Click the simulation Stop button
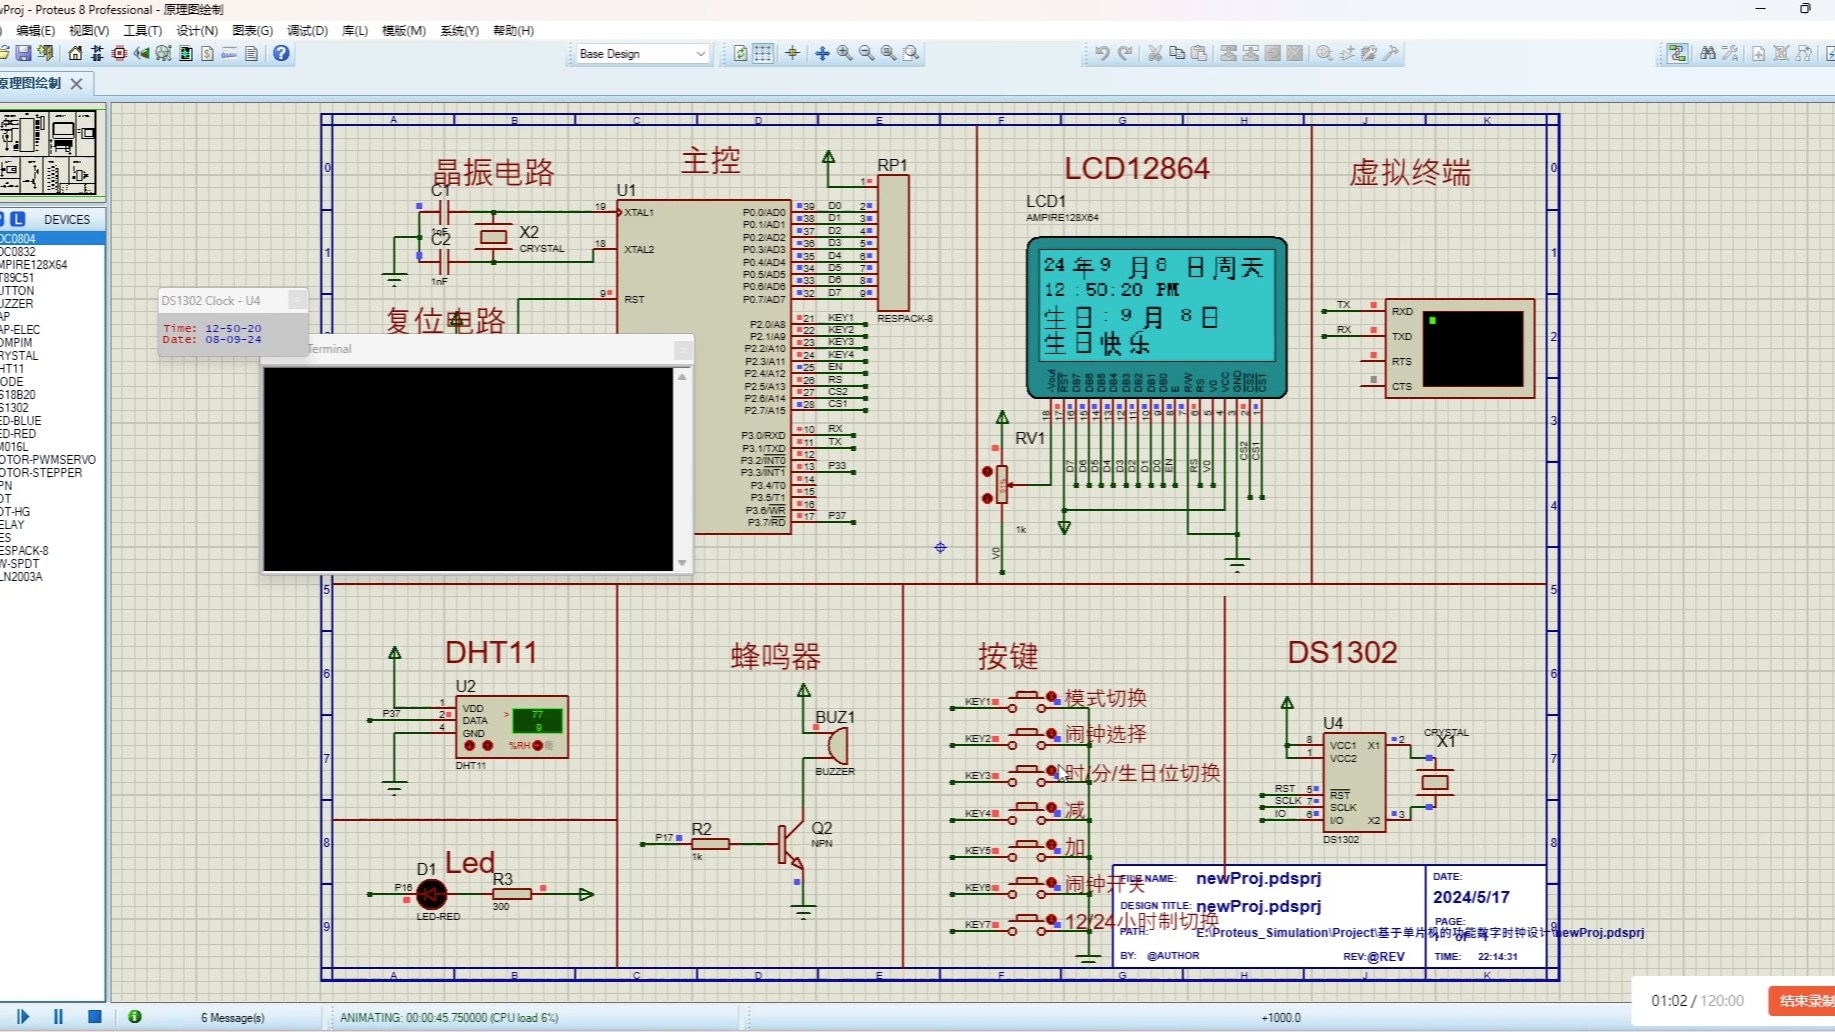 (95, 1016)
